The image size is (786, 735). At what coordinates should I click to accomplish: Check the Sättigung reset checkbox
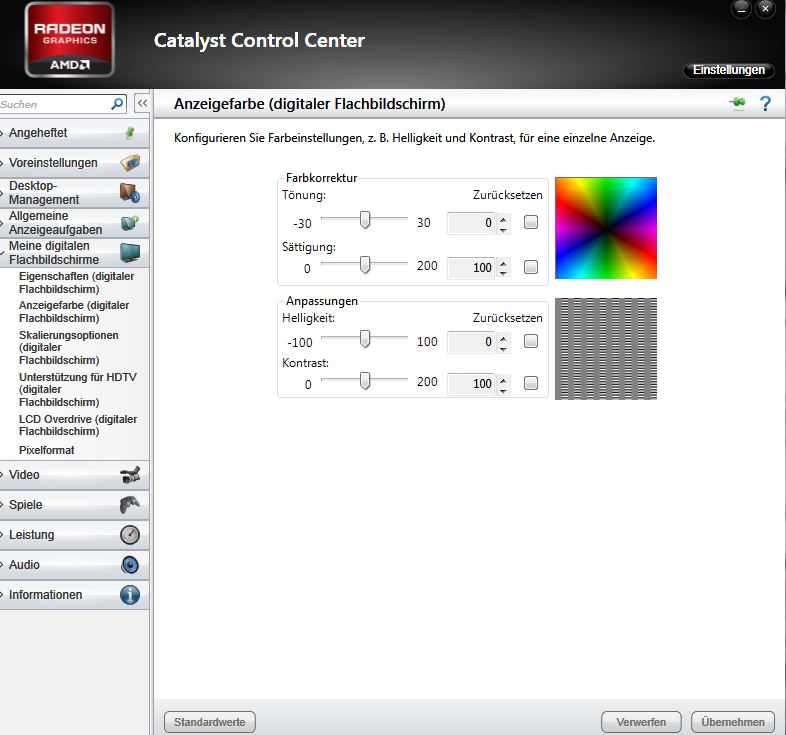[x=531, y=267]
